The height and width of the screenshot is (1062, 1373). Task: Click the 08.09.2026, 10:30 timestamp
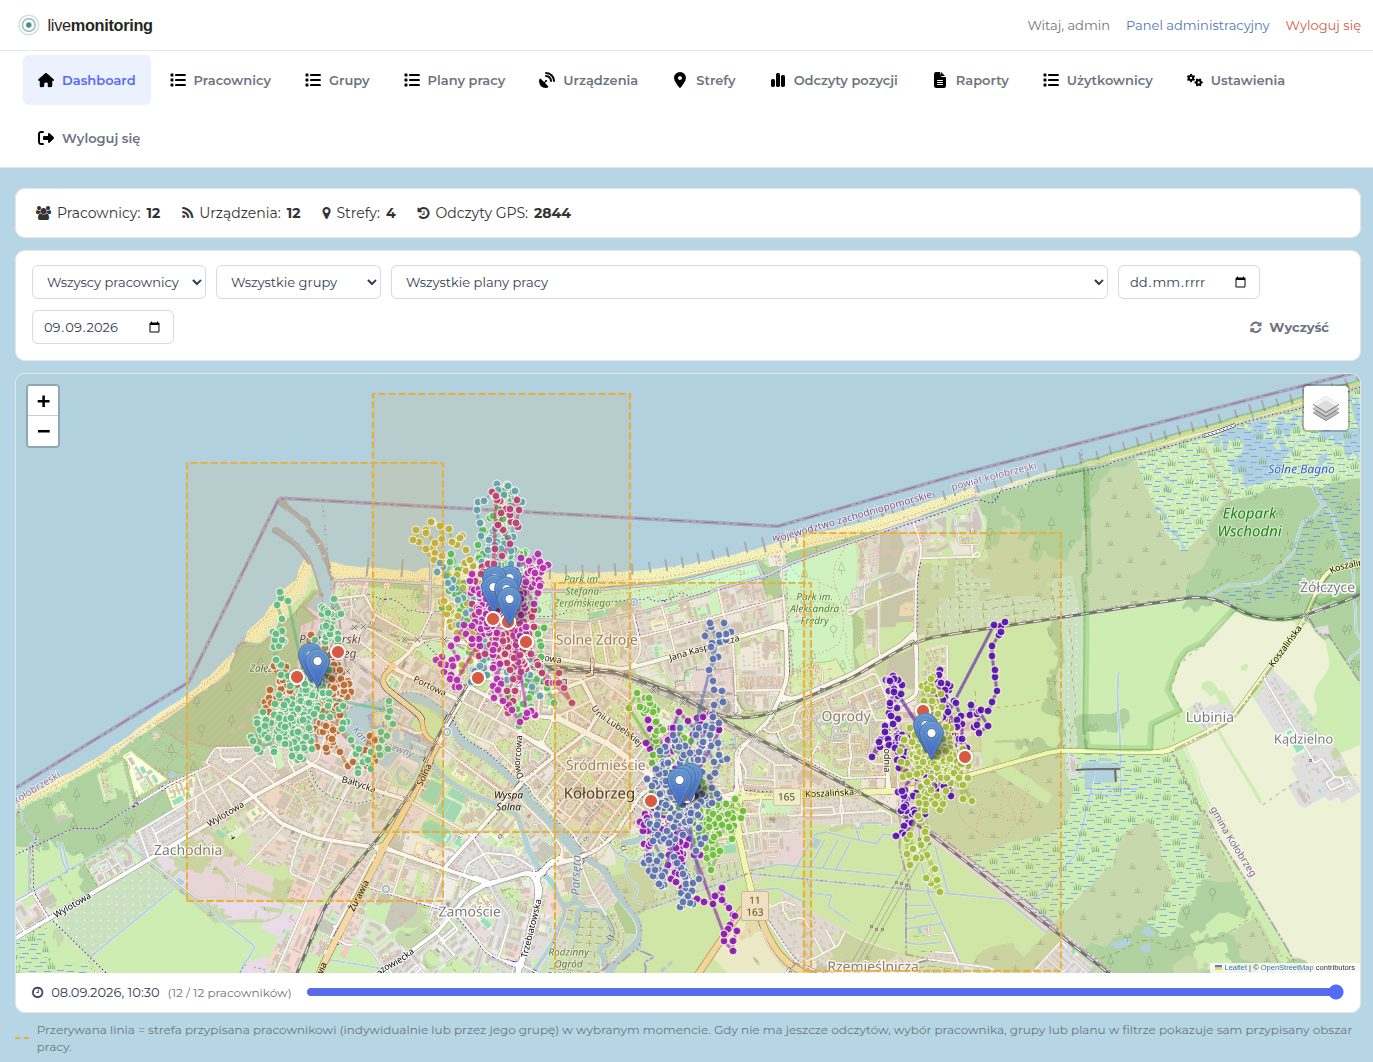[105, 993]
